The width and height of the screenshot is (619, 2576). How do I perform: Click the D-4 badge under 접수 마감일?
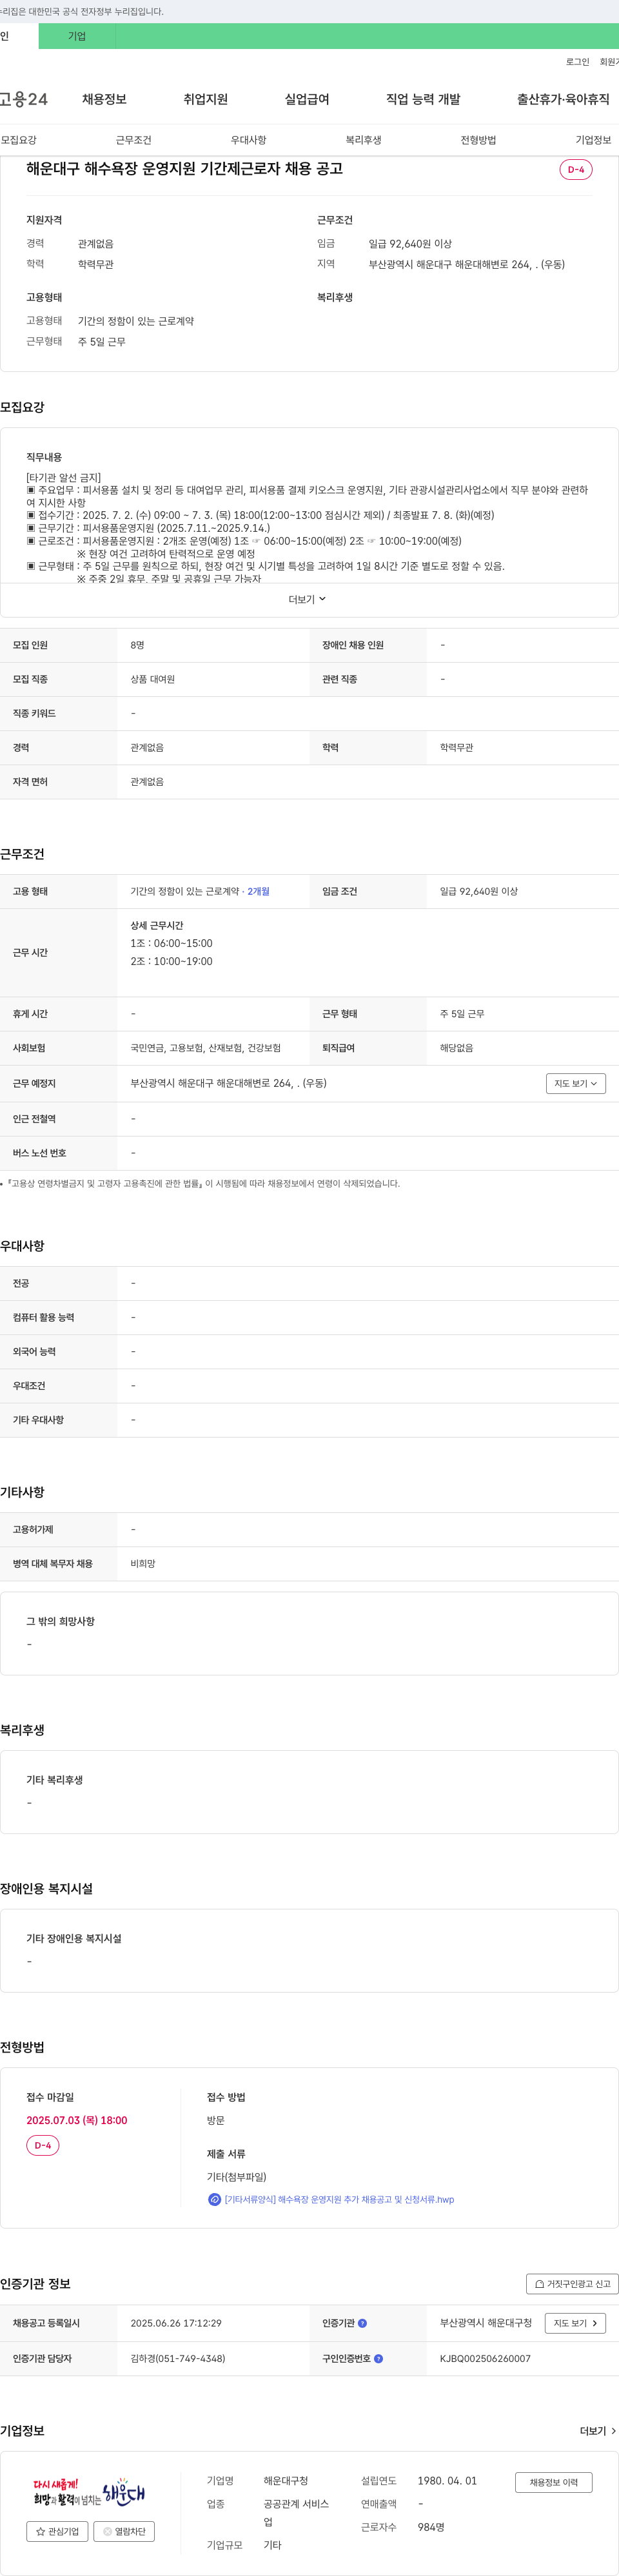click(43, 2145)
